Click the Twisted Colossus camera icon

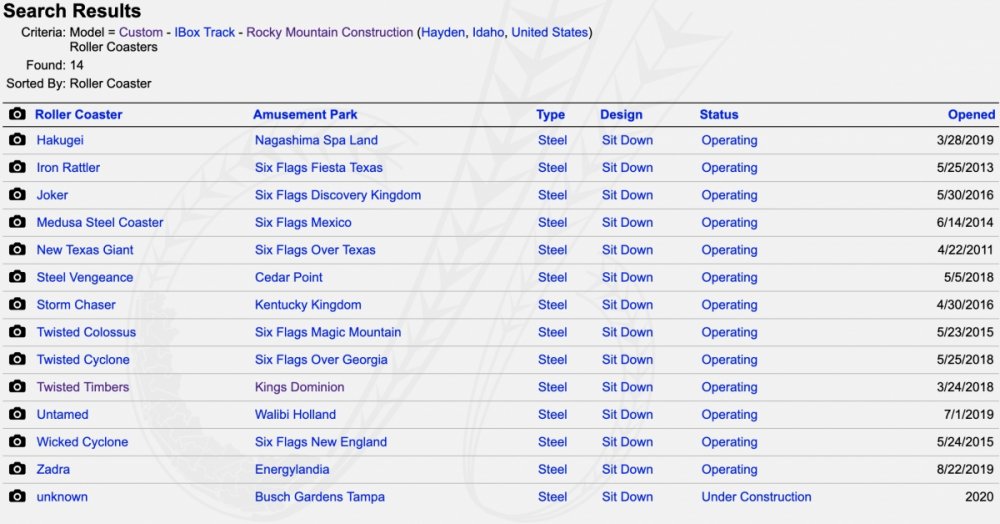tap(17, 332)
